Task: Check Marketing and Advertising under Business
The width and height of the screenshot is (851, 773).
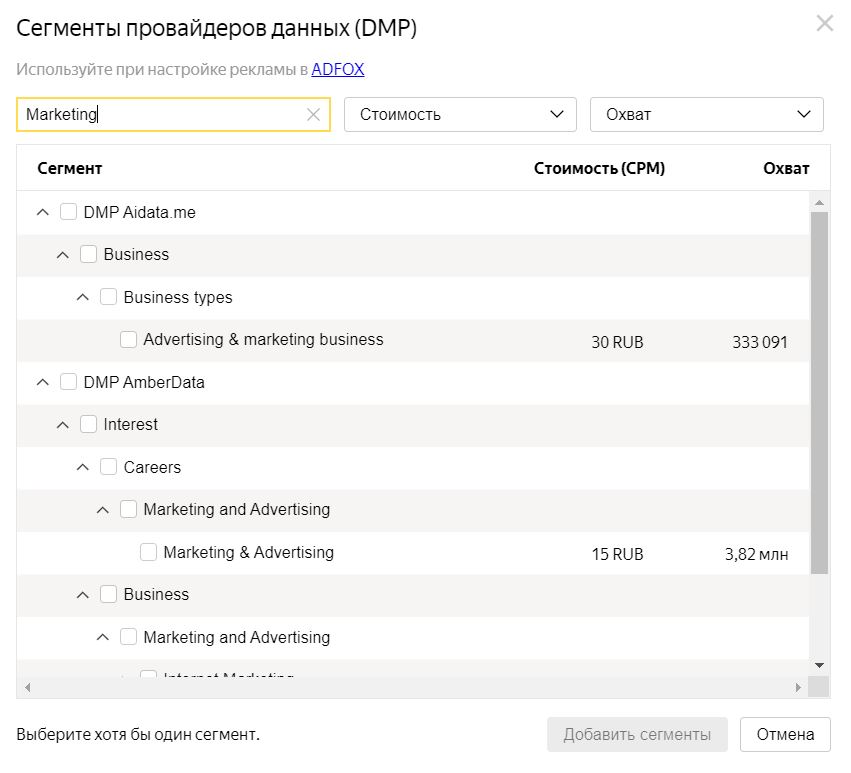Action: (129, 636)
